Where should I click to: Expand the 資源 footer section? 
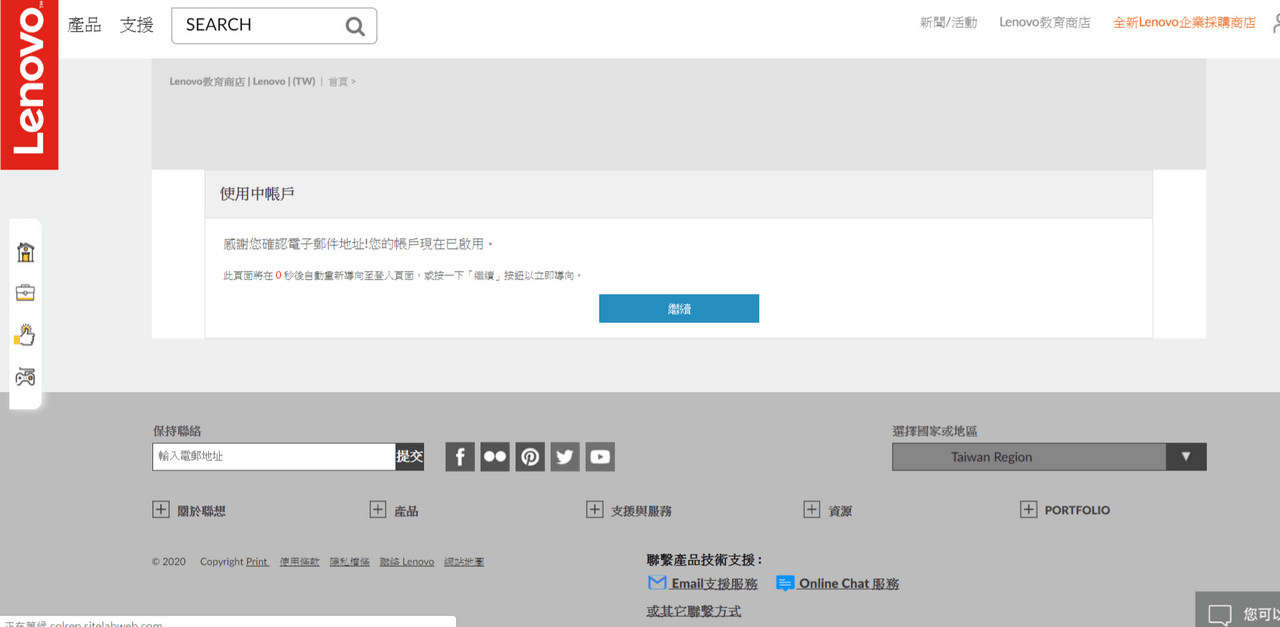(x=812, y=510)
